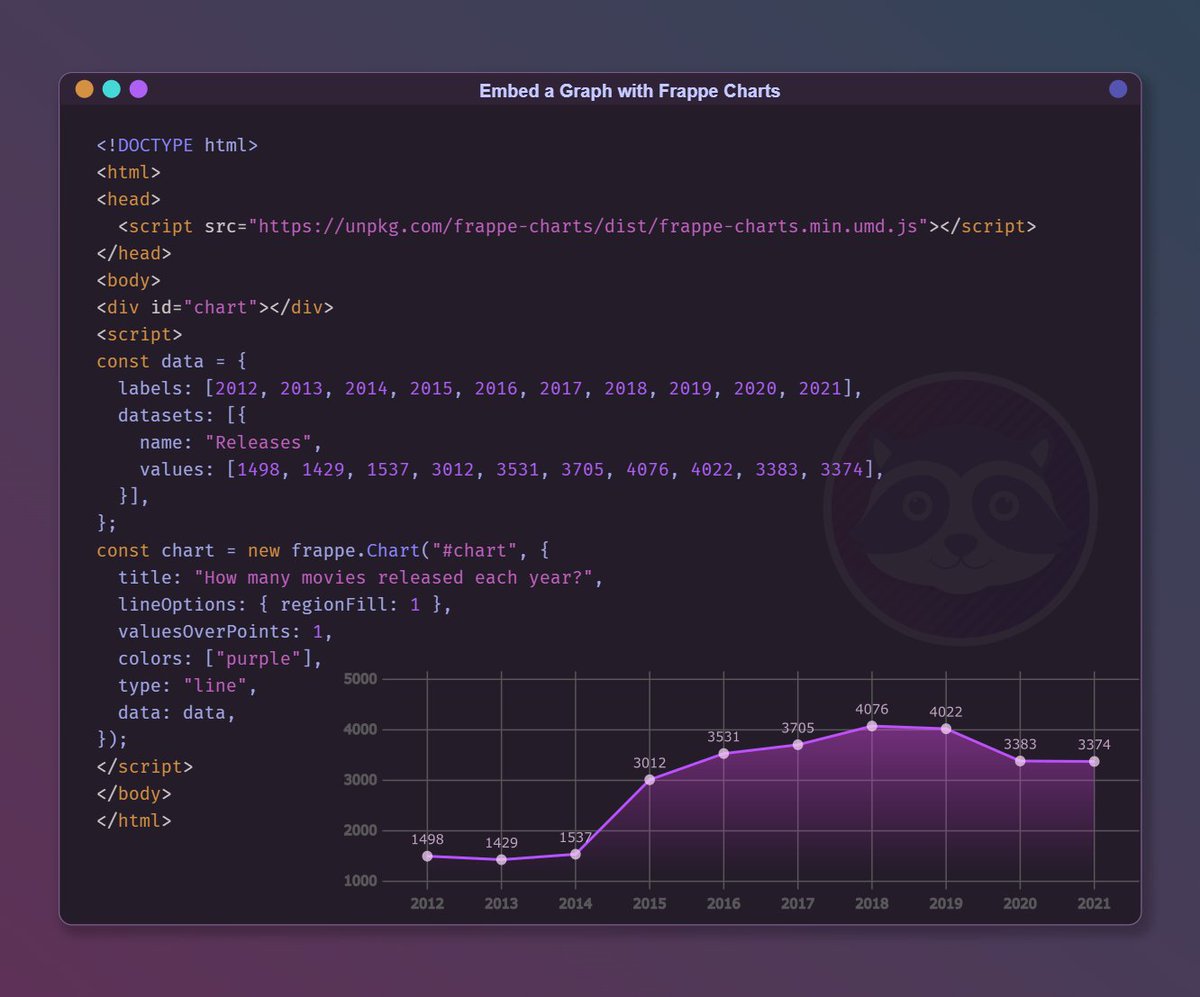Image resolution: width=1200 pixels, height=997 pixels.
Task: Click the "5000" y-axis label
Action: click(x=360, y=679)
